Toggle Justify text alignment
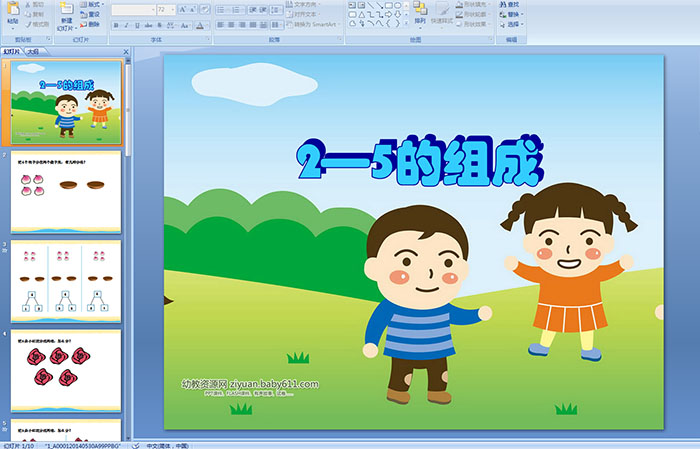700x449 pixels. click(253, 25)
